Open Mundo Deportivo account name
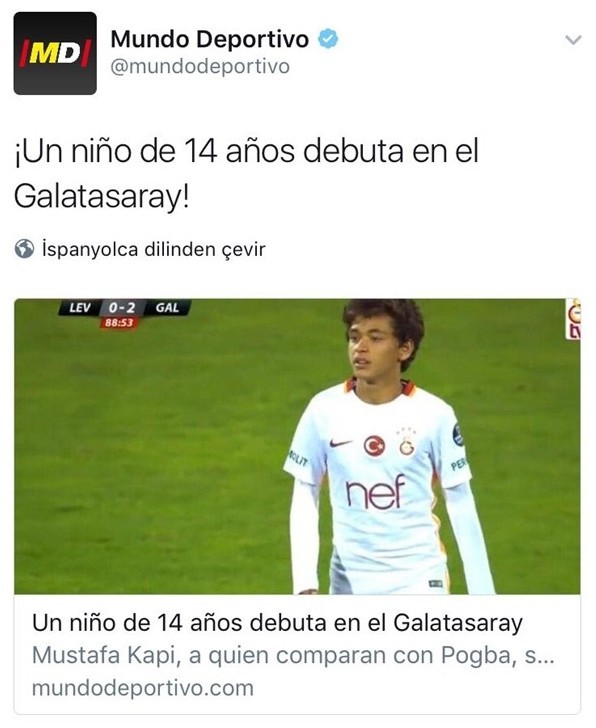Image resolution: width=596 pixels, height=728 pixels. (209, 39)
